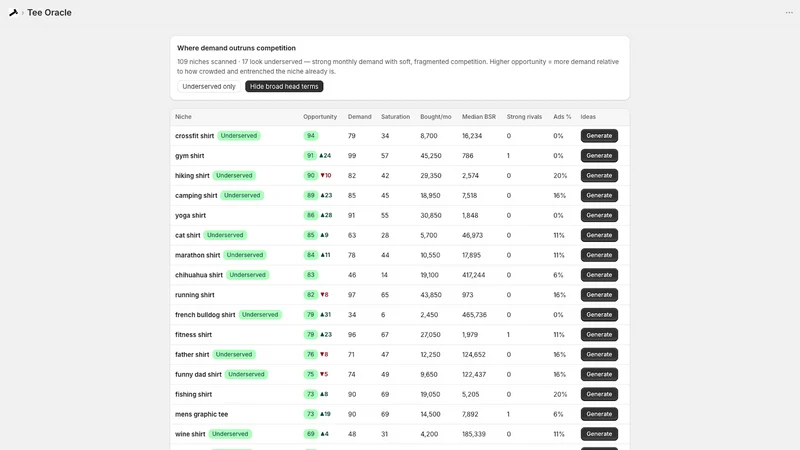The width and height of the screenshot is (800, 450).
Task: Generate ideas for fishing shirt
Action: (x=599, y=394)
